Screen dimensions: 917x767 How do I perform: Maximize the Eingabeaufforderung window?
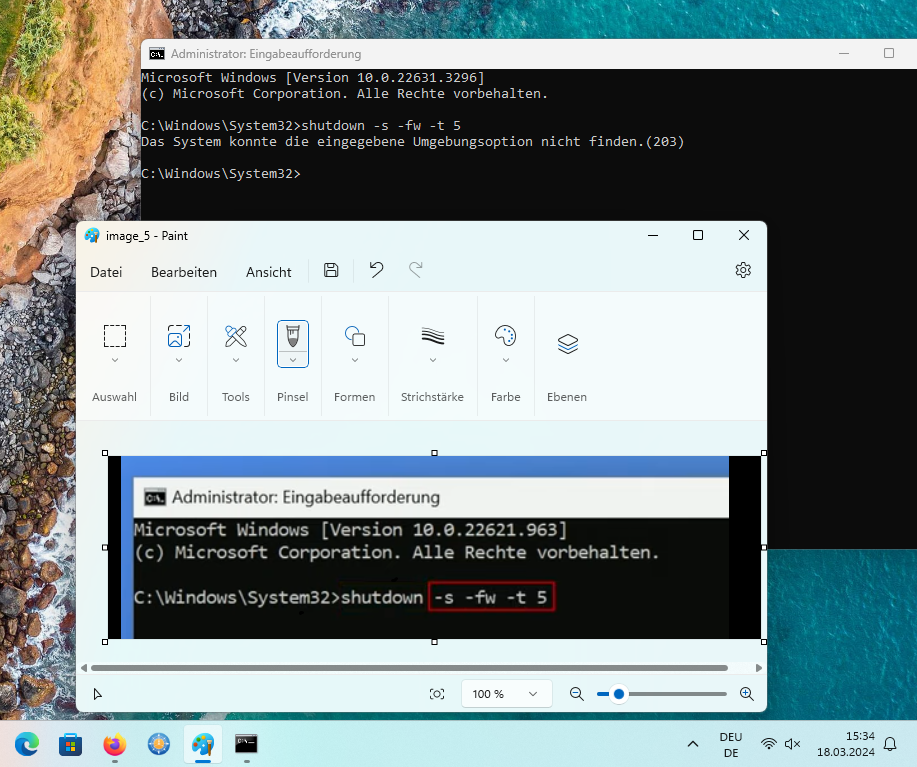coord(889,53)
